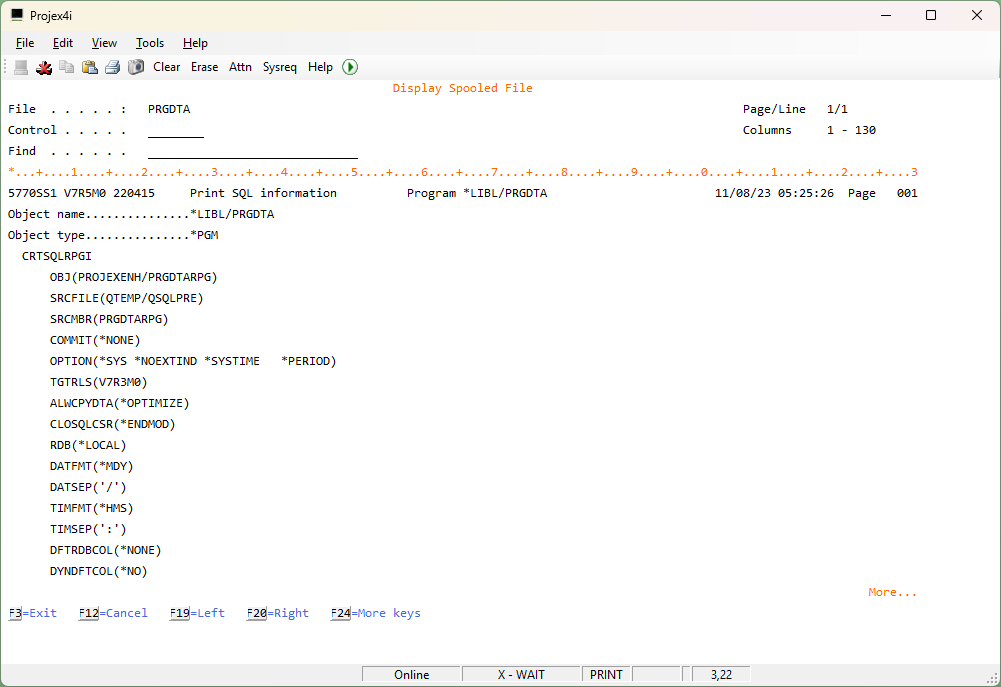
Task: Click the printer icon in toolbar
Action: [112, 67]
